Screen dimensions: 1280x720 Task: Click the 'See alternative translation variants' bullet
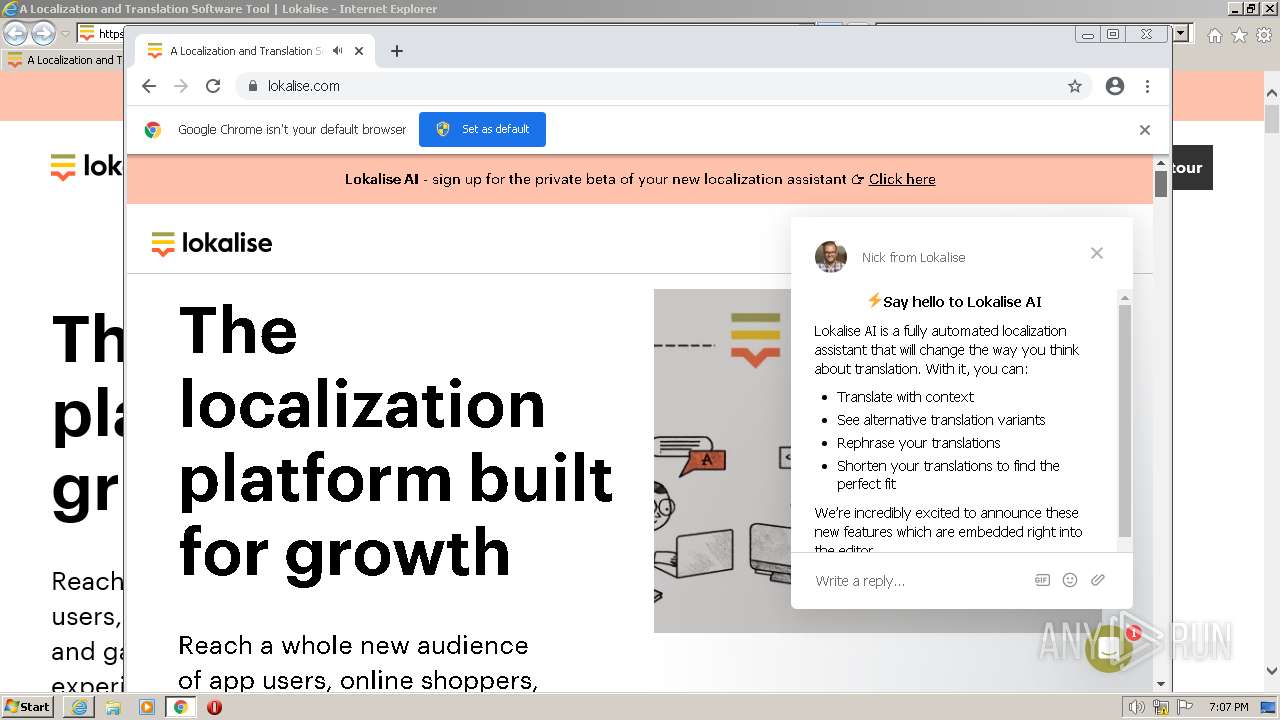(x=941, y=420)
